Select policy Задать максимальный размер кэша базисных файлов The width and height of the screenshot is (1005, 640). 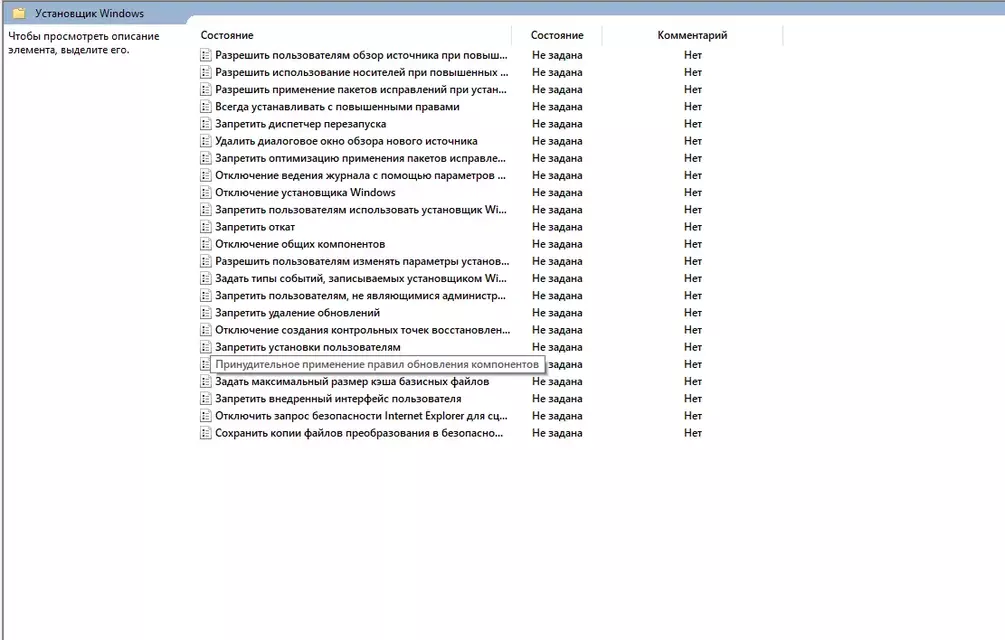352,382
